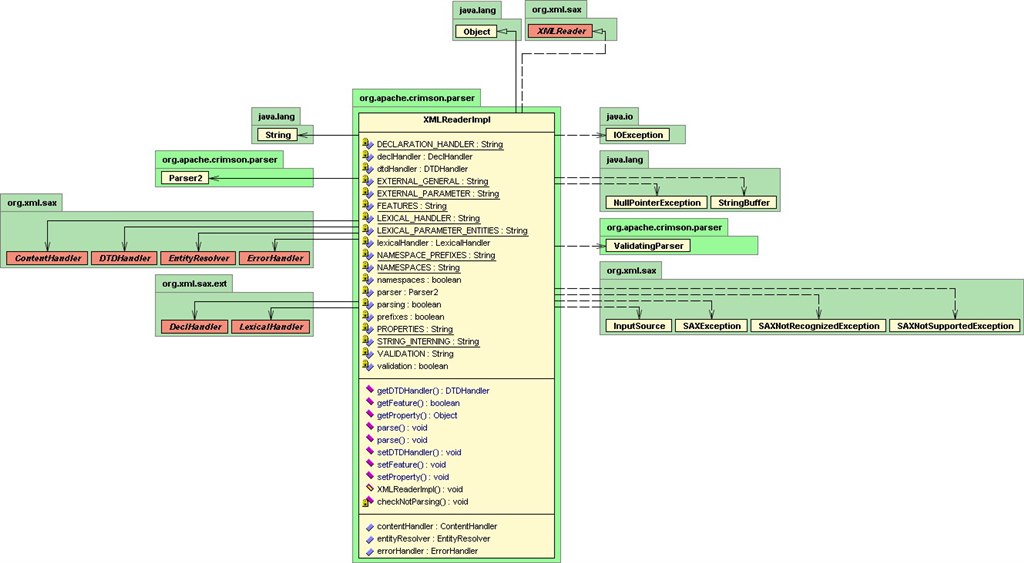Image resolution: width=1024 pixels, height=563 pixels.
Task: Select icon next to parsing : boolean
Action: [368, 304]
